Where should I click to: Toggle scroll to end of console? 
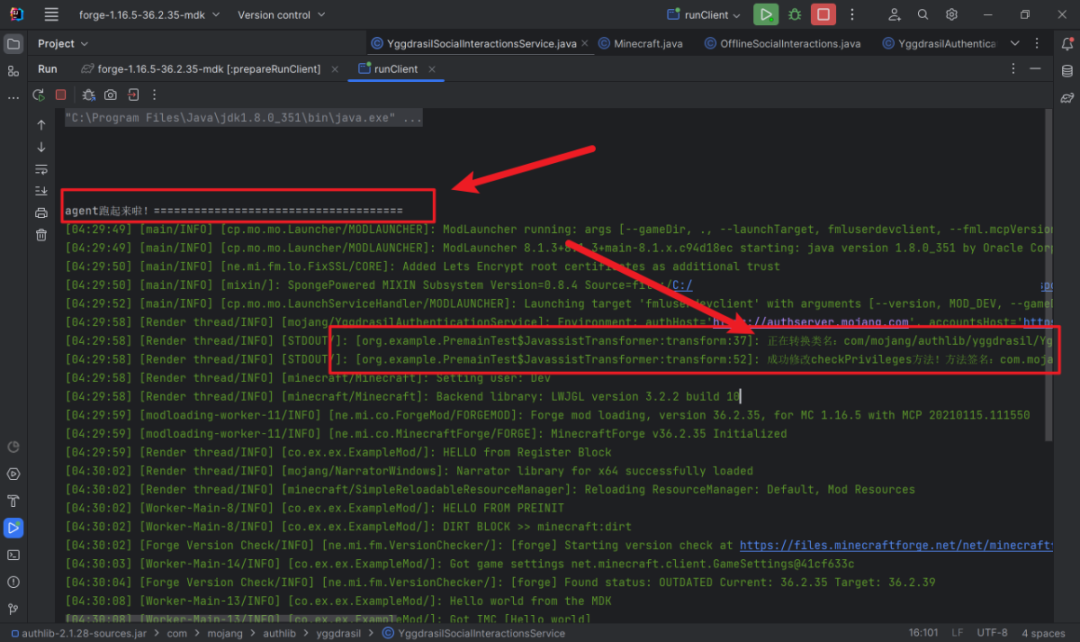pyautogui.click(x=41, y=191)
